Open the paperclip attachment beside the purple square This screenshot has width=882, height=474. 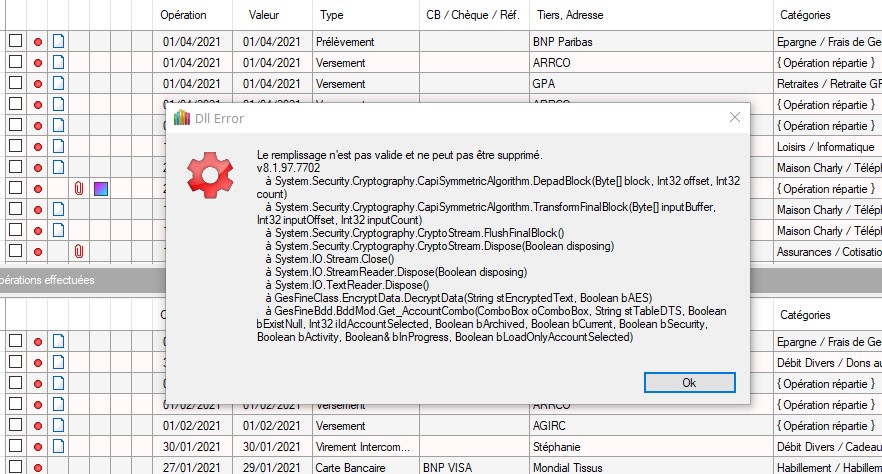click(79, 188)
